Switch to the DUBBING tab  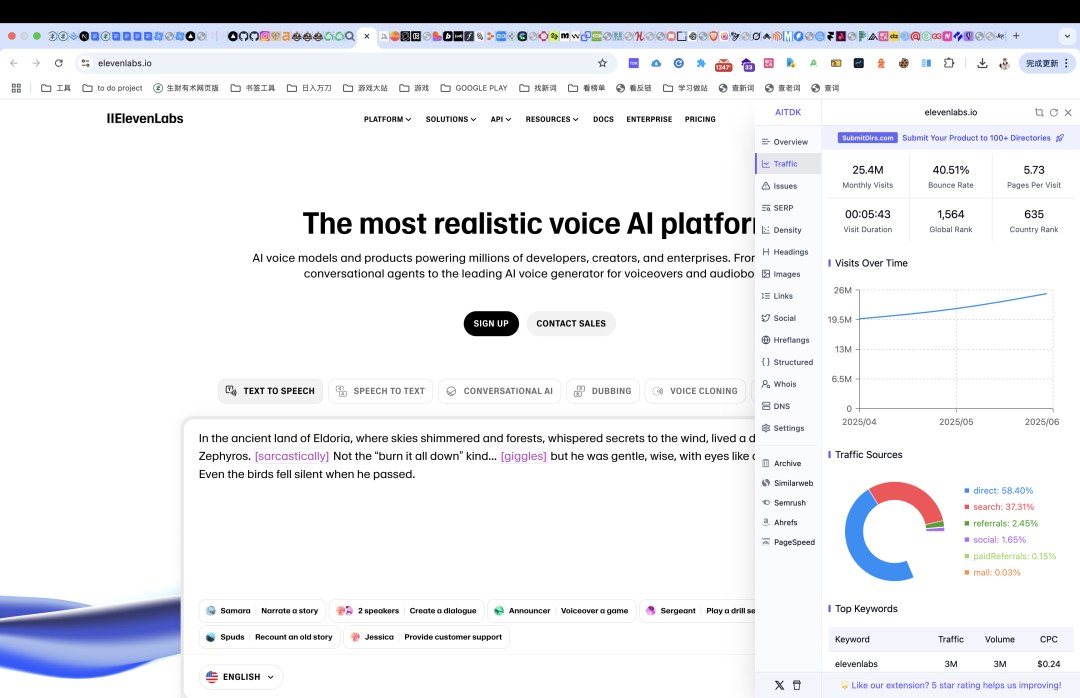tap(603, 391)
